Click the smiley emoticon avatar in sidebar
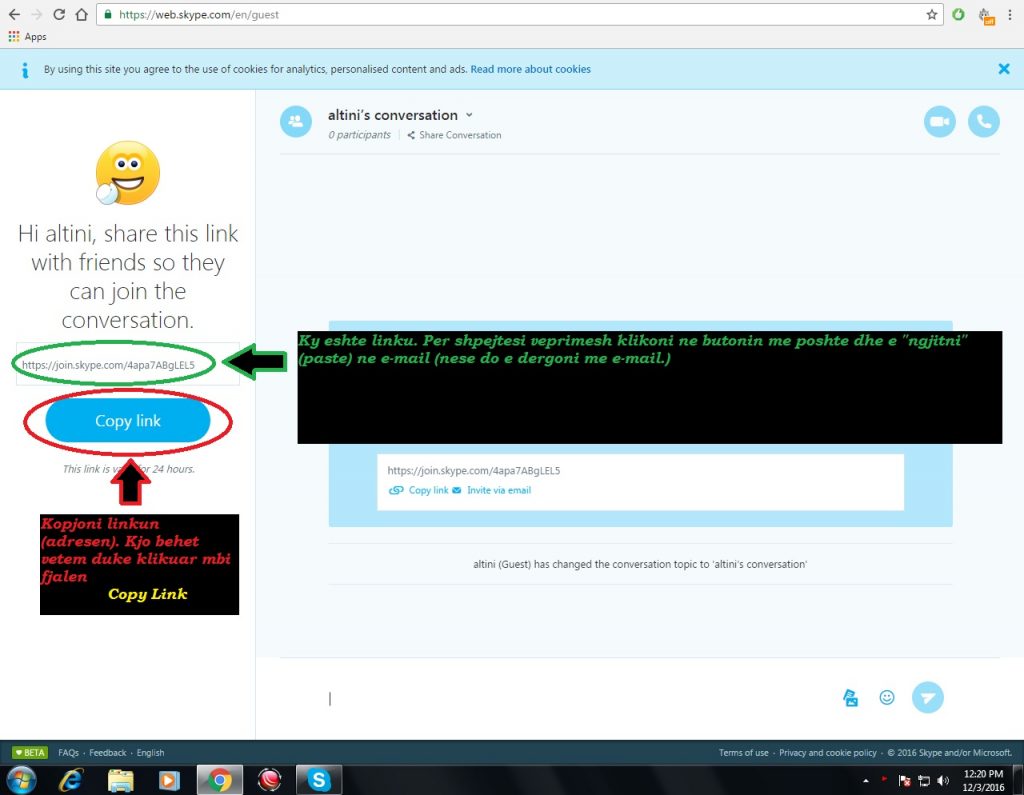The height and width of the screenshot is (795, 1024). coord(127,172)
